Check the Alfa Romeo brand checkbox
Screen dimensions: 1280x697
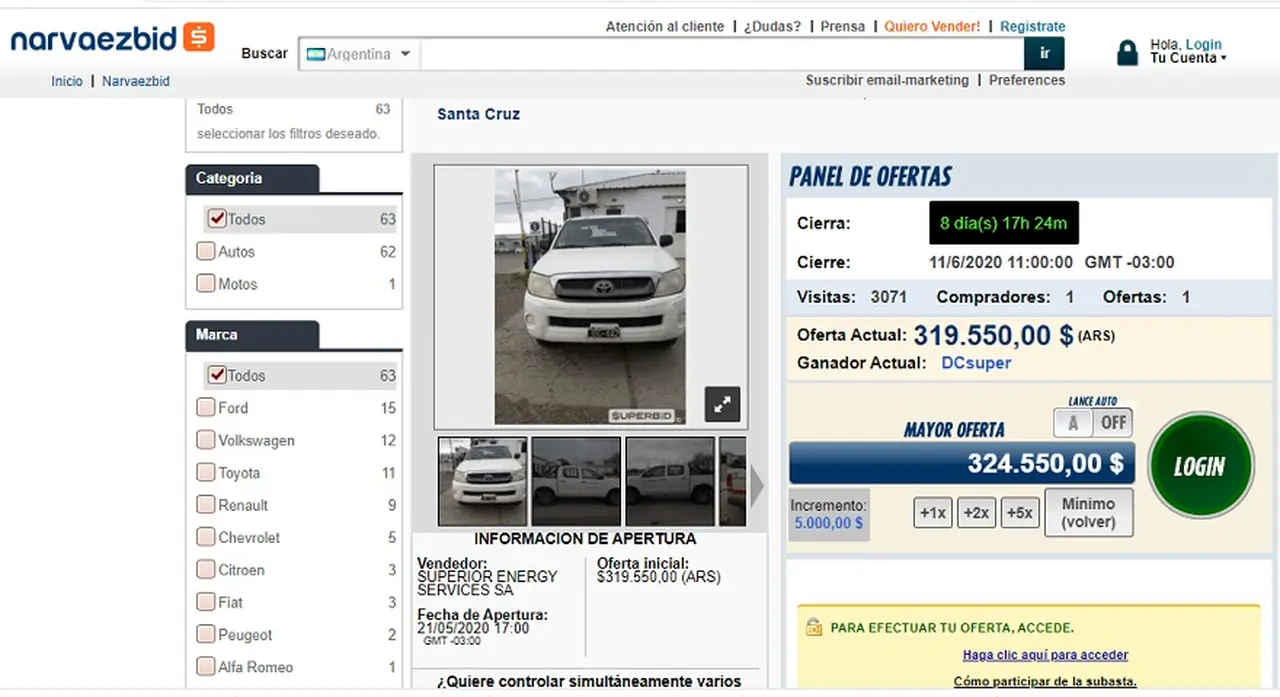pos(206,666)
